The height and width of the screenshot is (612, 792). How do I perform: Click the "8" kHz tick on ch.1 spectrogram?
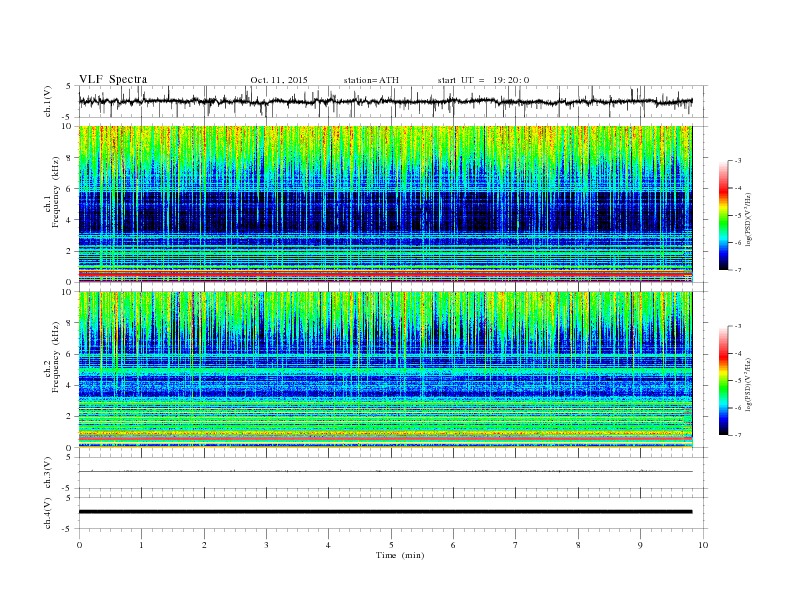[70, 158]
